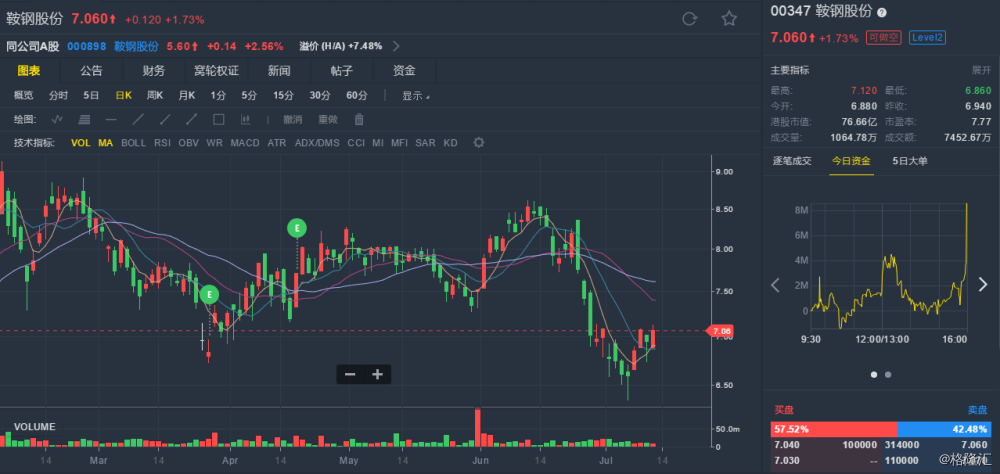This screenshot has height=474, width=1000.
Task: Switch to 5日 five-day view
Action: tap(91, 96)
